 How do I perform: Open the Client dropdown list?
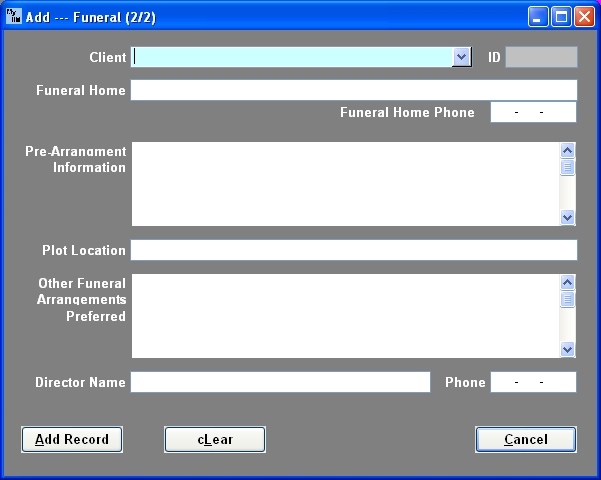point(461,57)
